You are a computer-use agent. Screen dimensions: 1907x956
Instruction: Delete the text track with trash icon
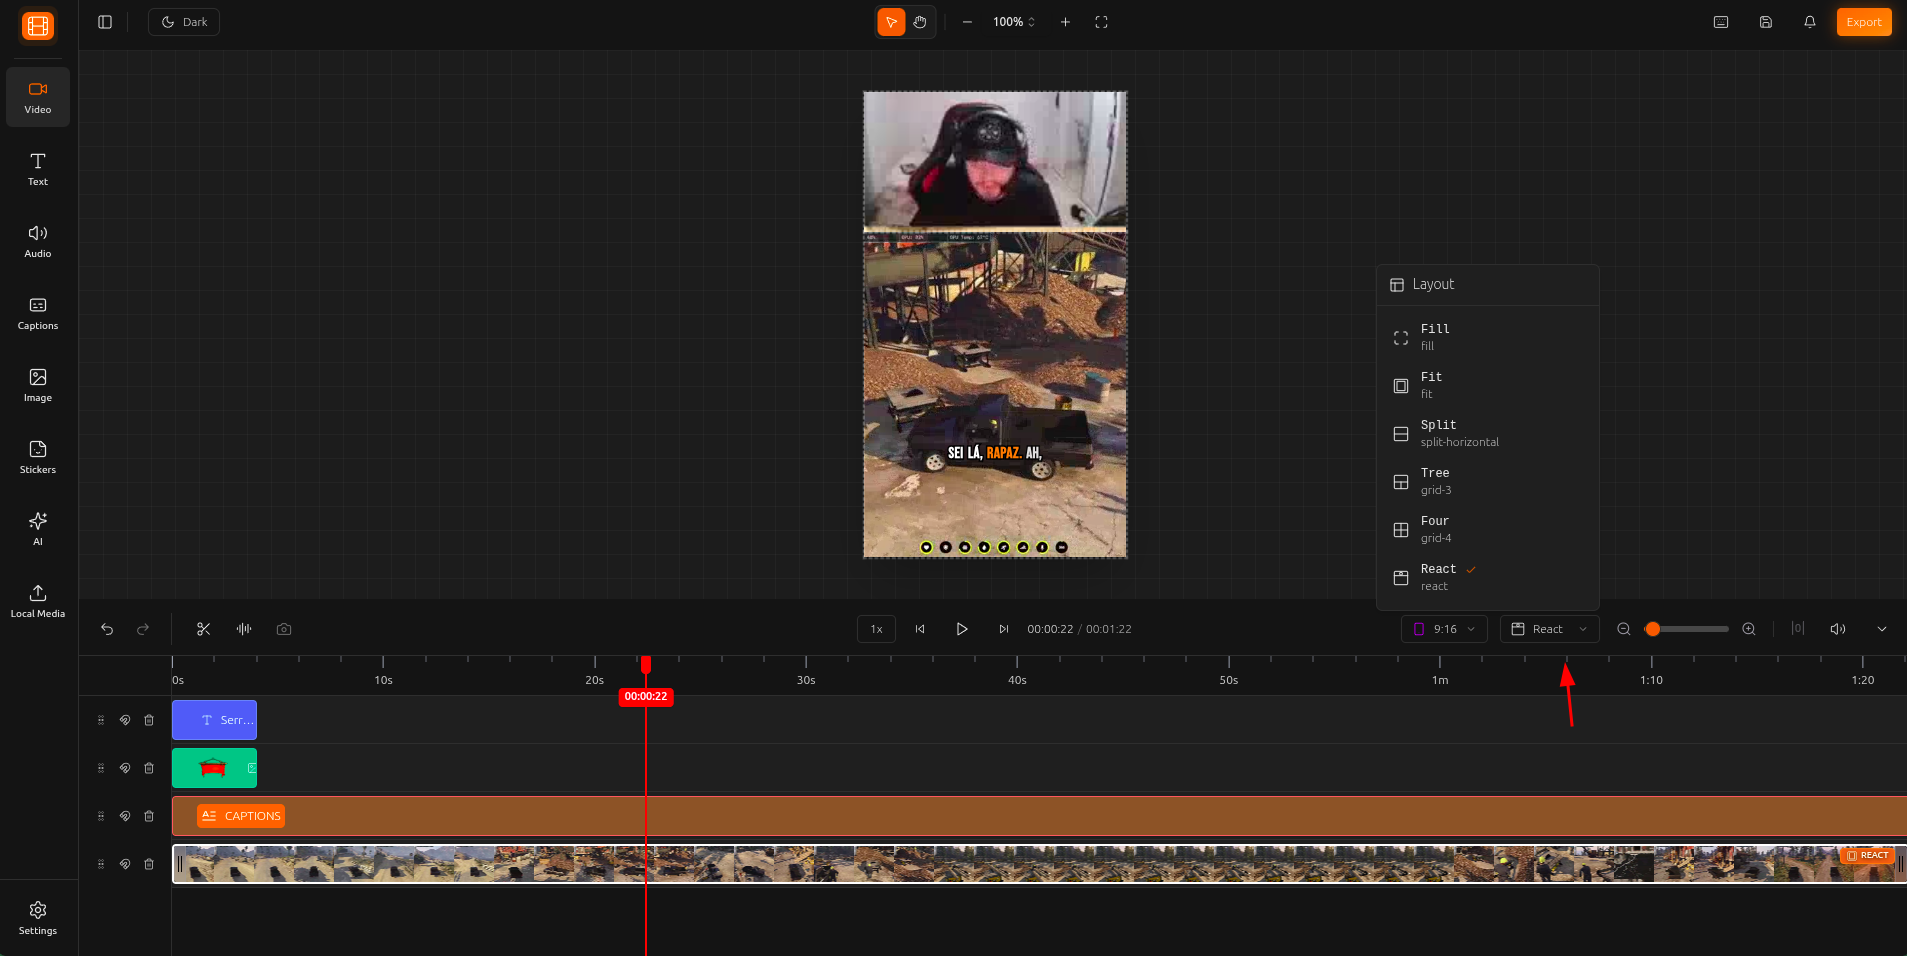tap(149, 720)
